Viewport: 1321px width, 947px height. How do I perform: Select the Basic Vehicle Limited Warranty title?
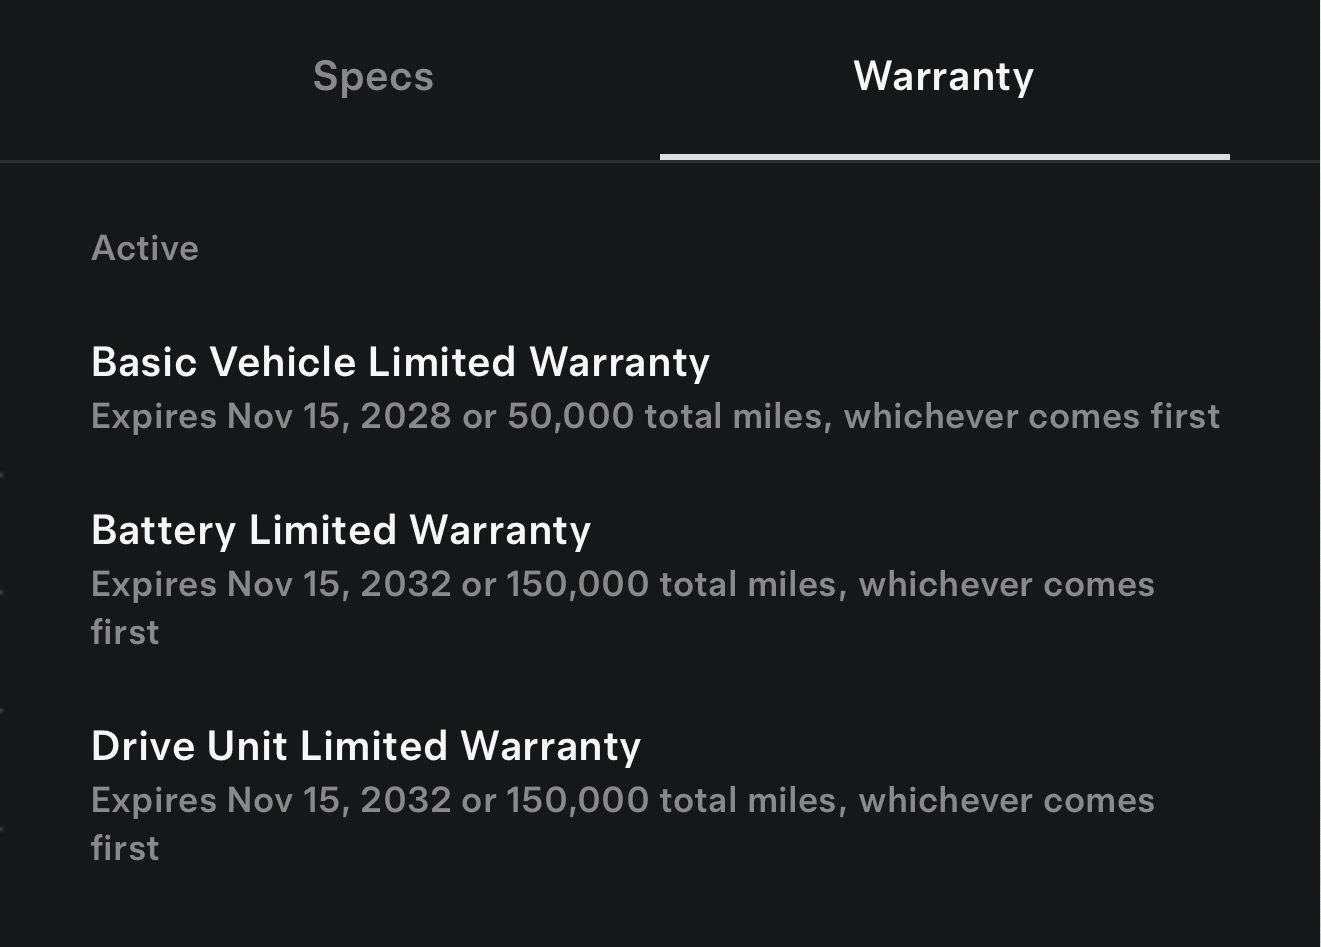(x=399, y=362)
